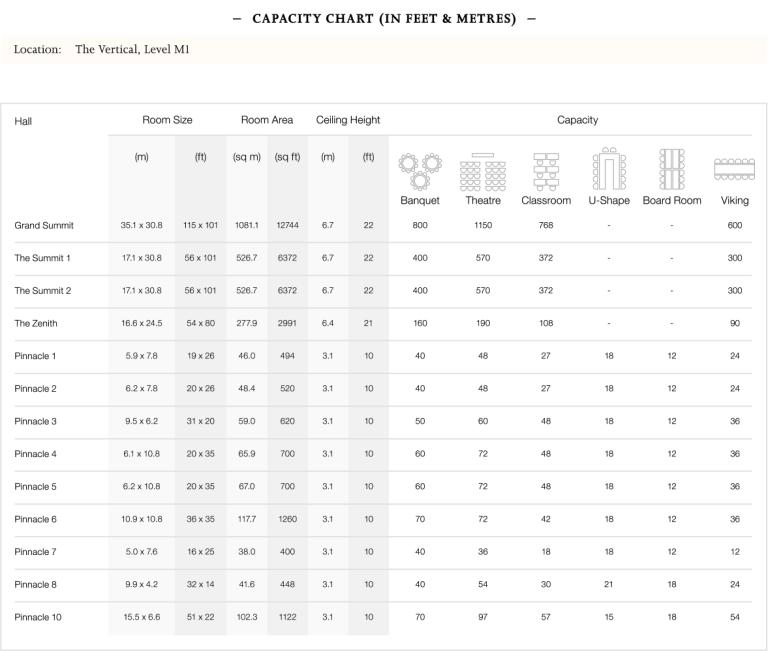The image size is (768, 651).
Task: Select the Pinnacle 10 row label
Action: [38, 617]
